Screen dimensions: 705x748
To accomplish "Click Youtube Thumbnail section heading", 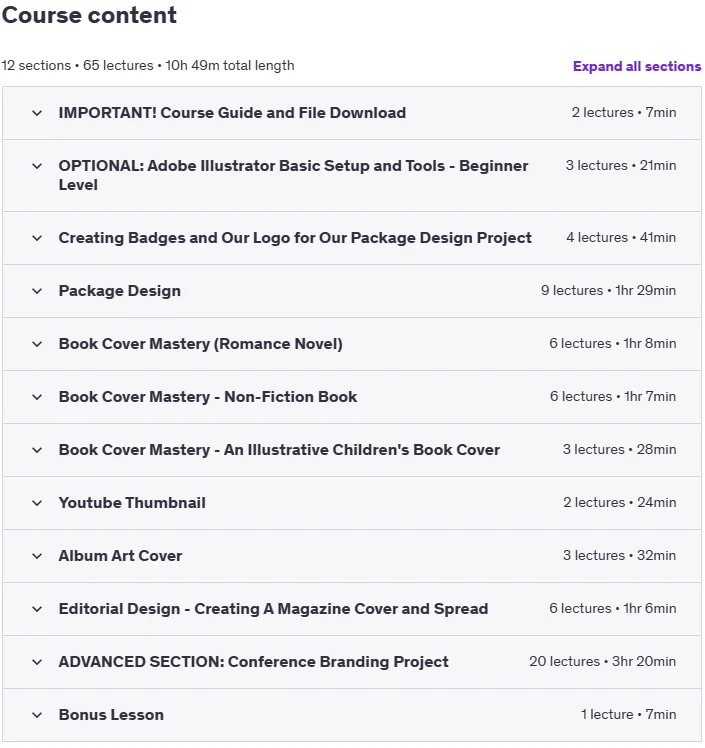I will [x=132, y=503].
